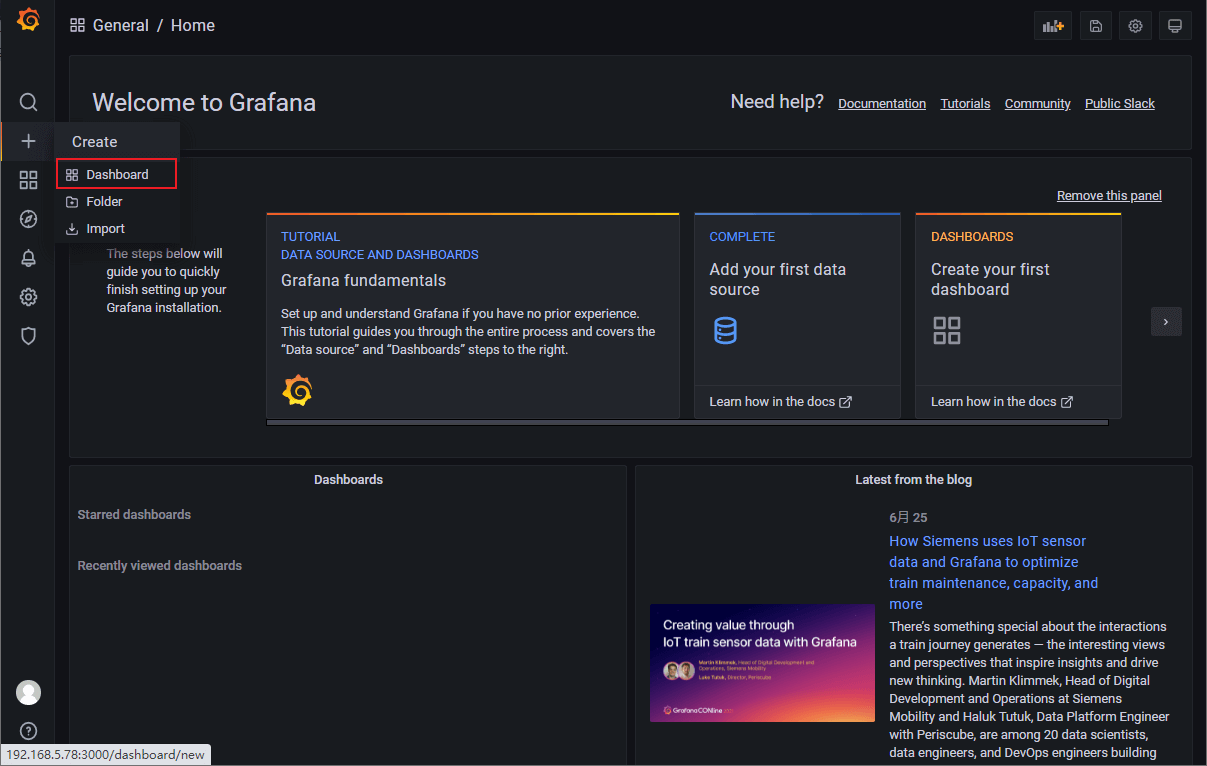Click Remove this panel link
Screen dimensions: 1207x766
pos(1109,196)
